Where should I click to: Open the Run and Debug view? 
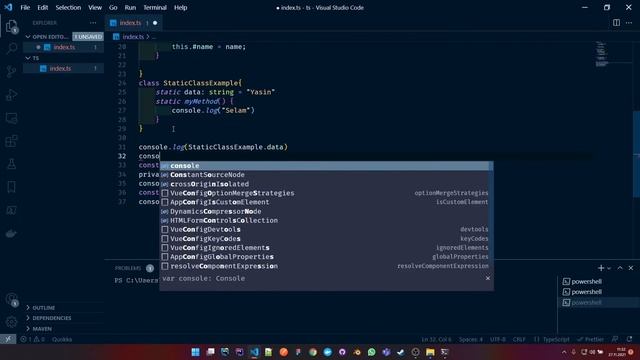[11, 95]
